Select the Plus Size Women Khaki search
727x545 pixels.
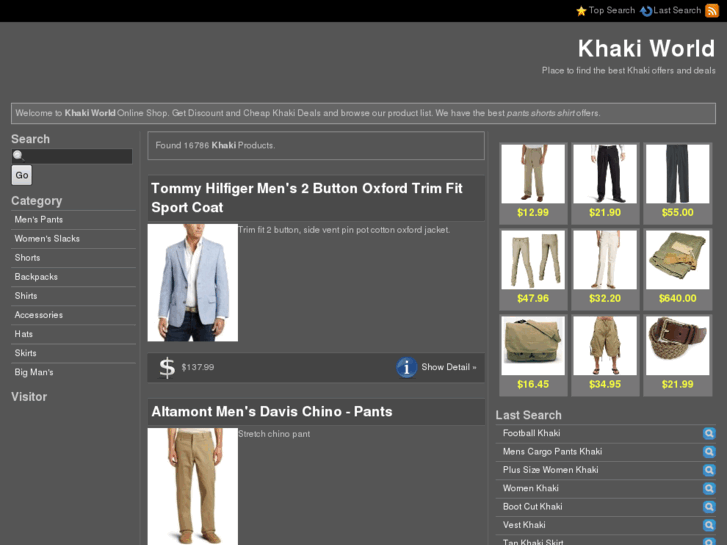550,470
